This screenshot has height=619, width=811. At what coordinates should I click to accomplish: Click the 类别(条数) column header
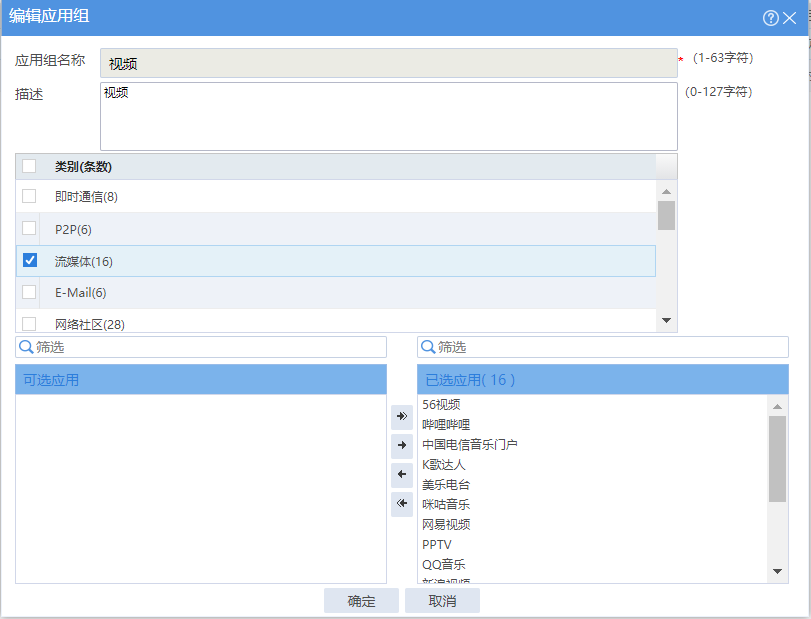click(x=83, y=167)
